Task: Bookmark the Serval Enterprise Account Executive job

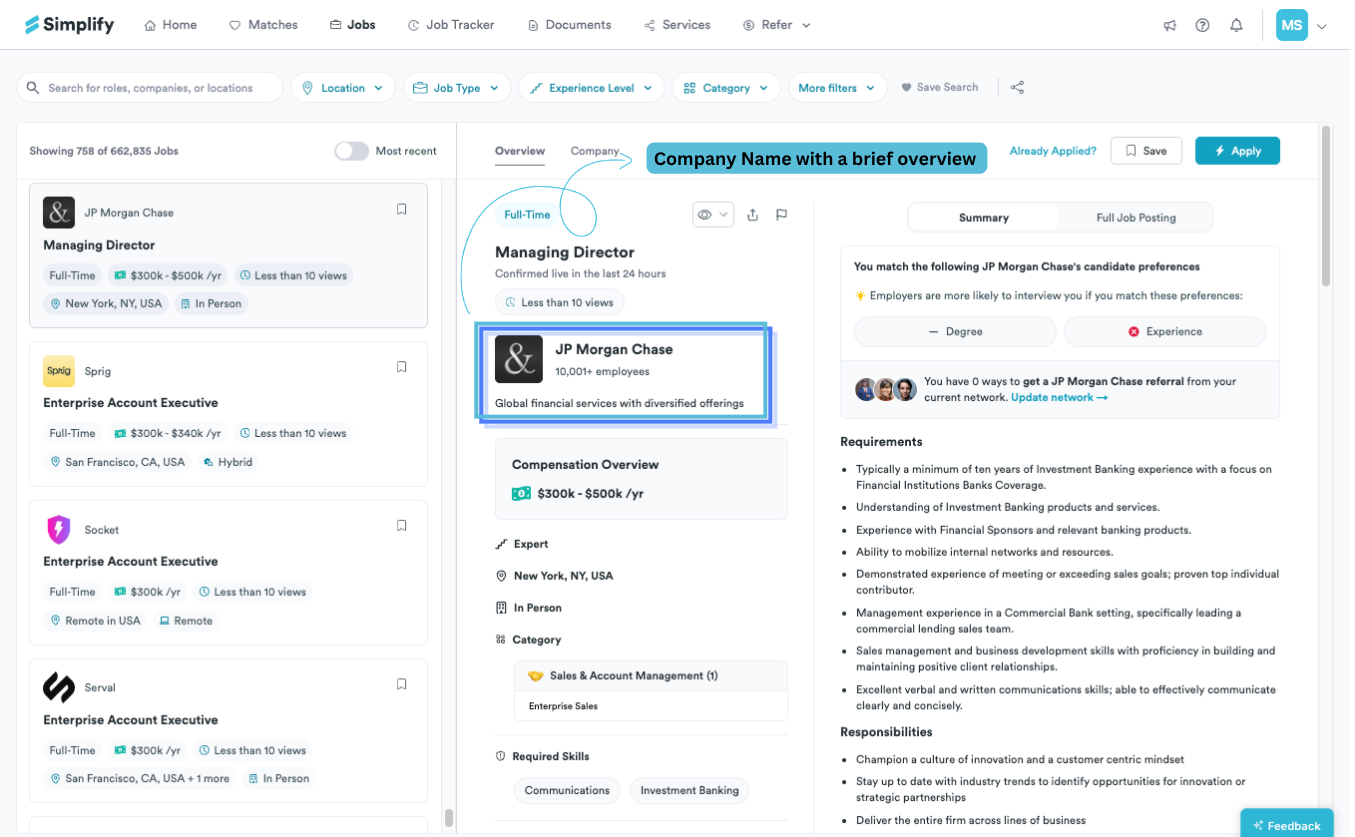Action: pyautogui.click(x=402, y=685)
